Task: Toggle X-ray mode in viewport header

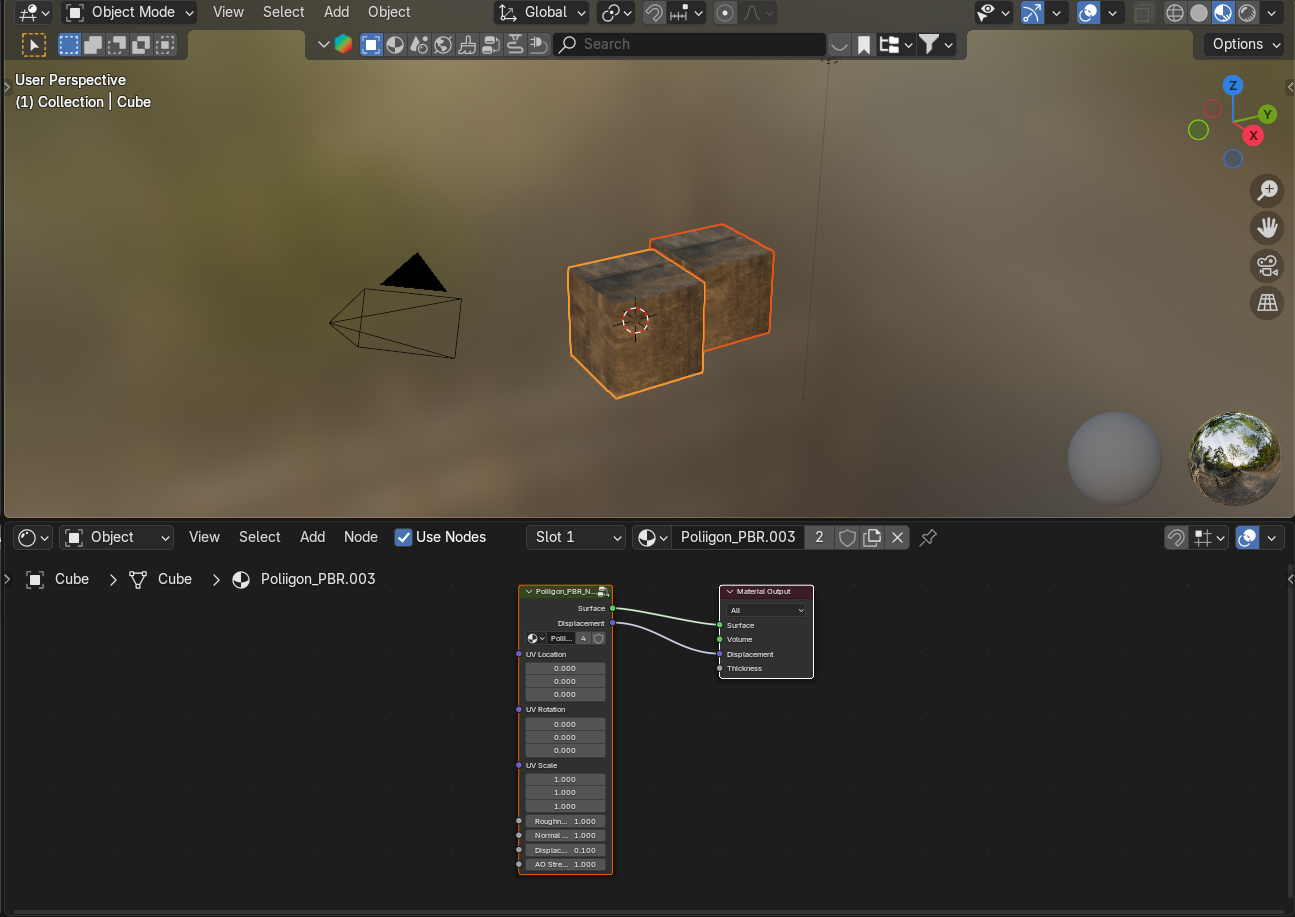Action: pyautogui.click(x=1144, y=13)
